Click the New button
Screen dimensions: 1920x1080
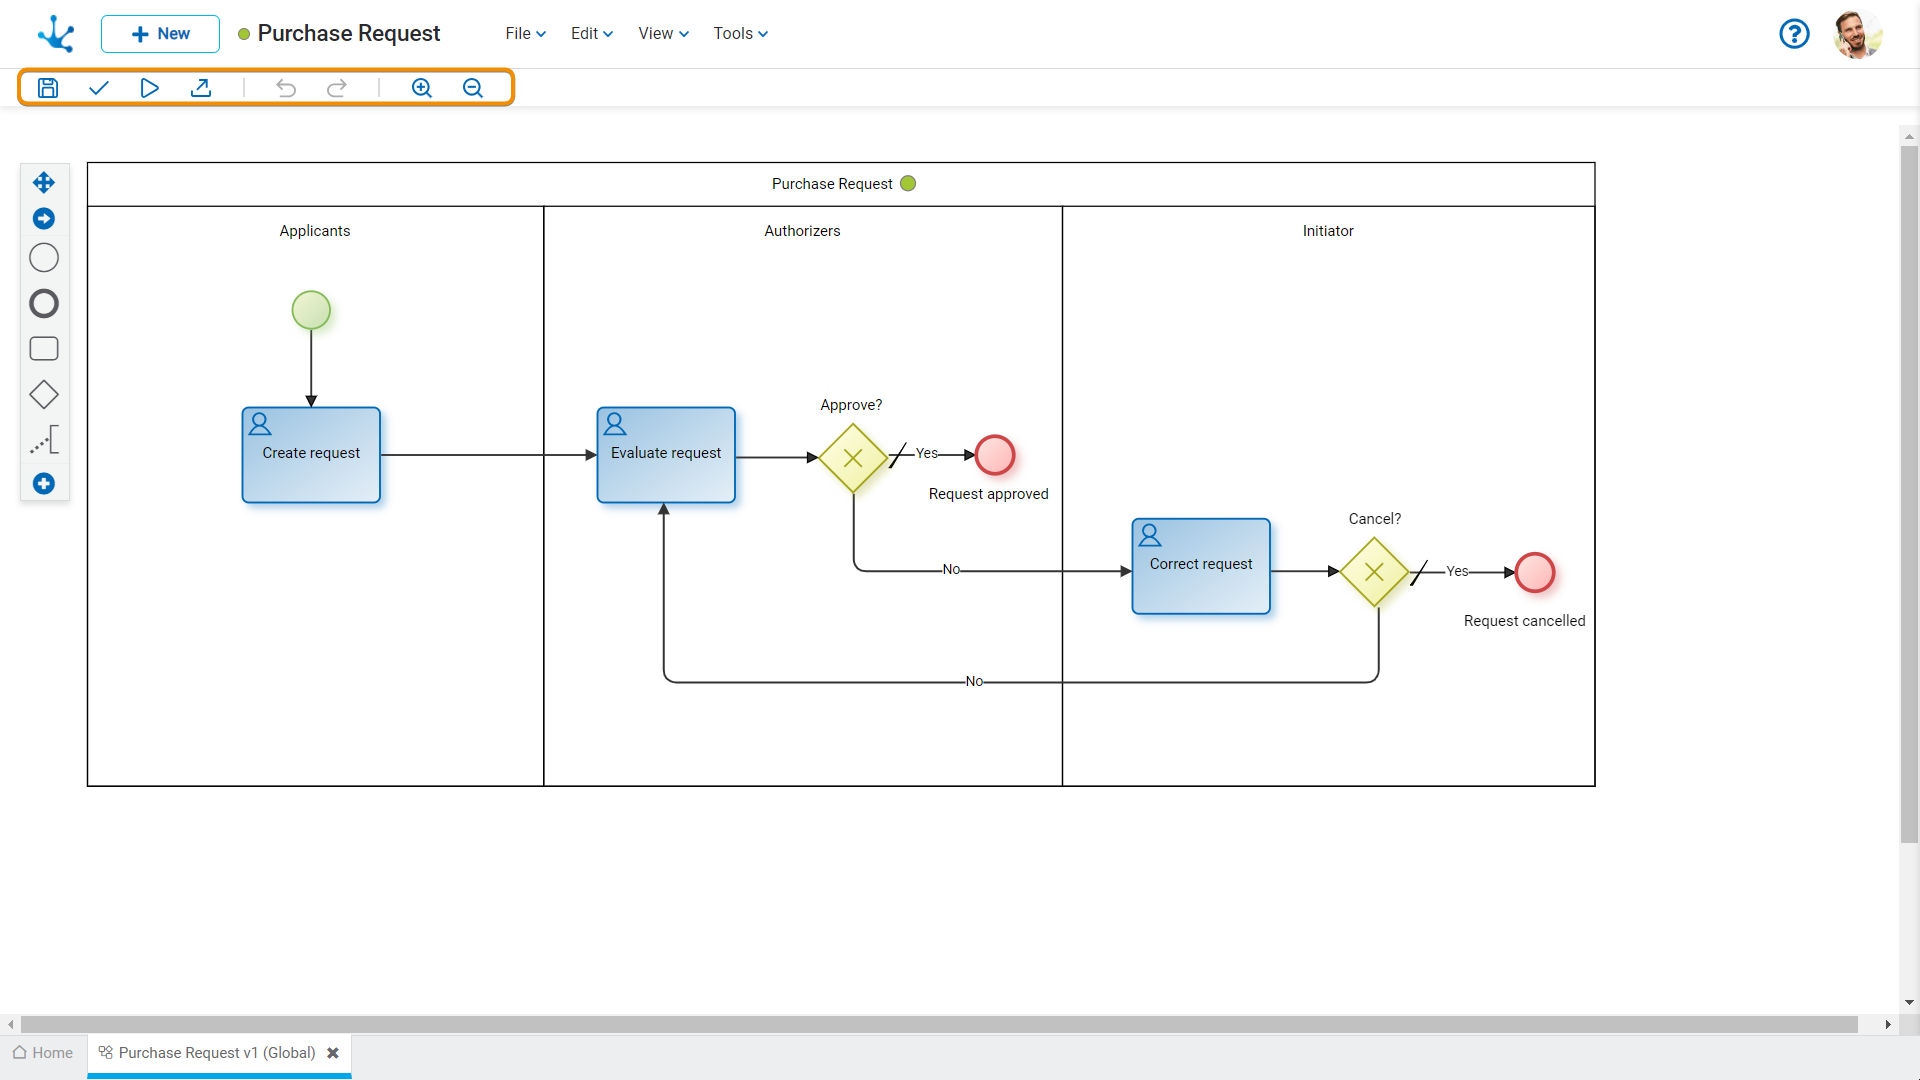[x=158, y=33]
